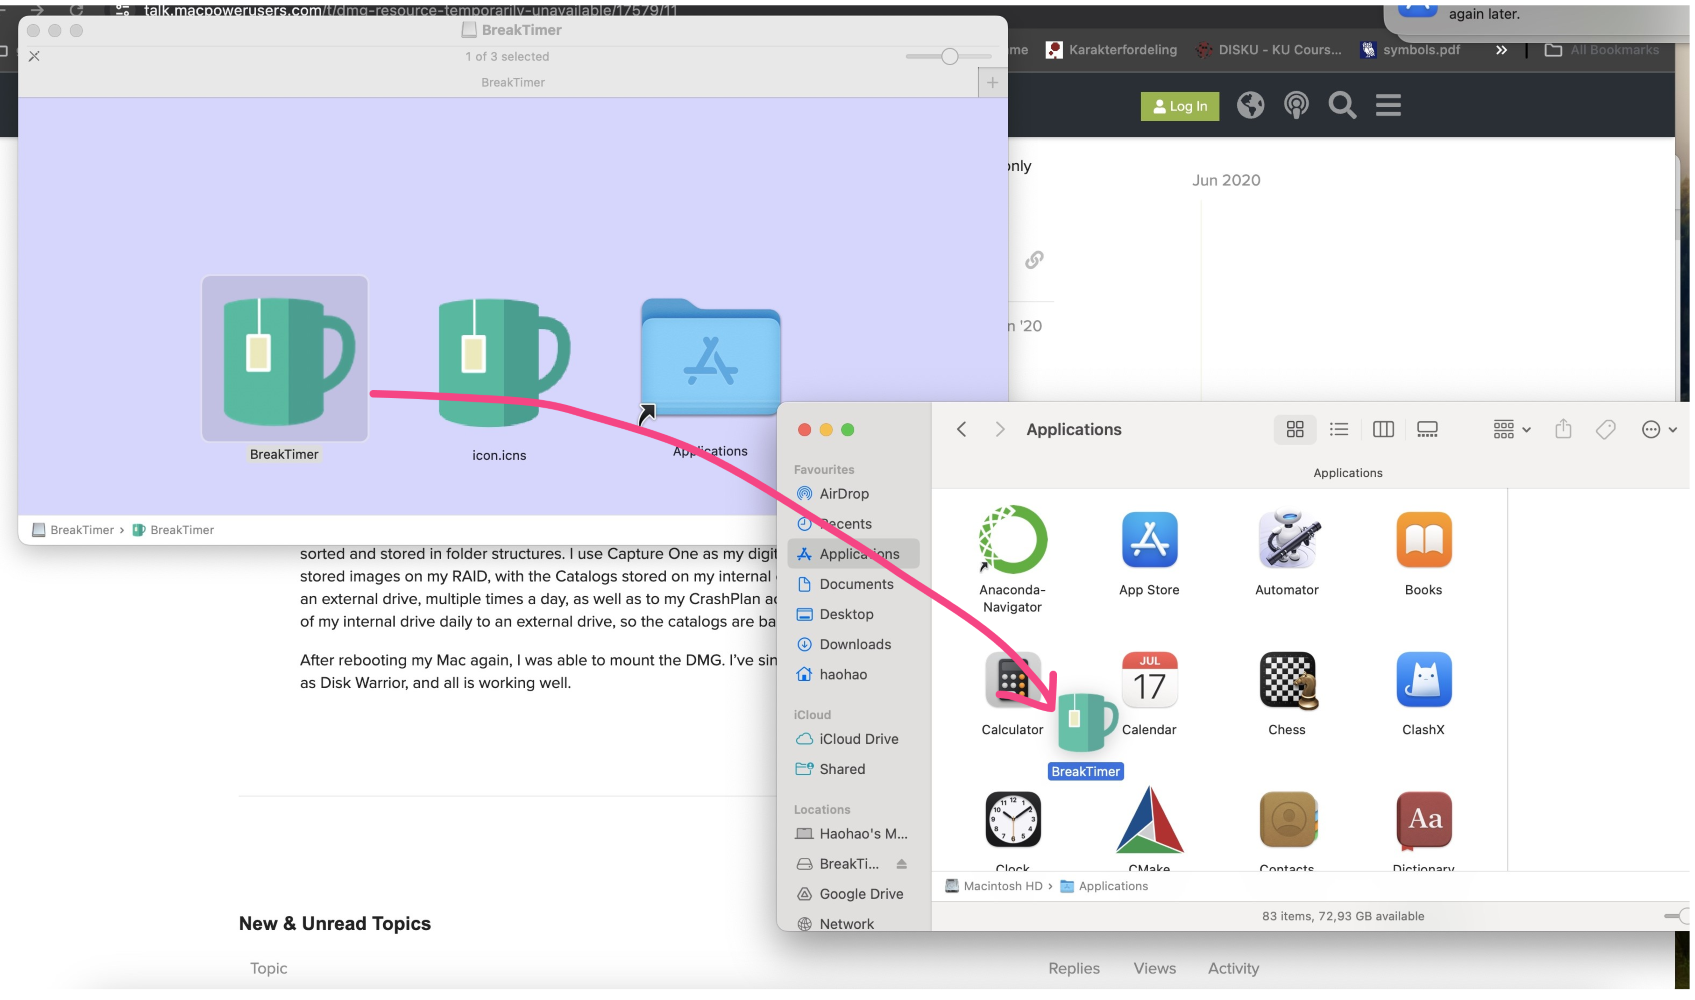This screenshot has height=1000, width=1695.
Task: Go back in Finder Applications window
Action: coord(961,429)
